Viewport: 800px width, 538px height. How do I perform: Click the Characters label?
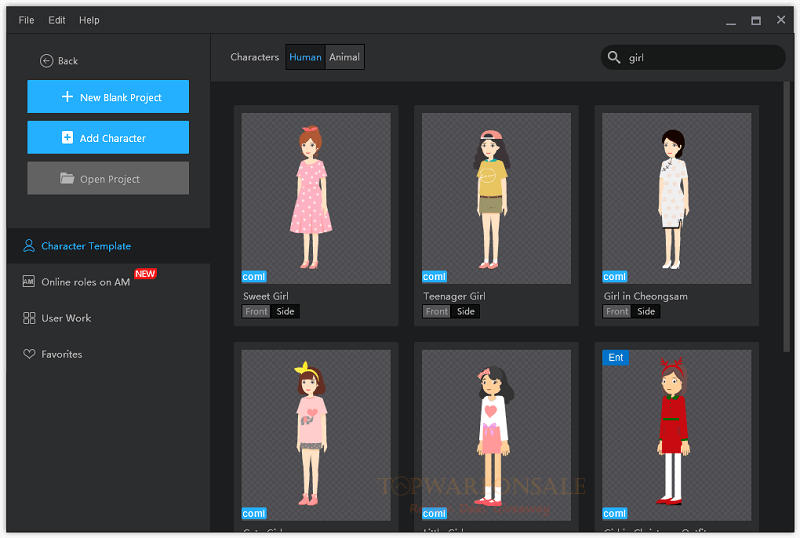point(255,57)
